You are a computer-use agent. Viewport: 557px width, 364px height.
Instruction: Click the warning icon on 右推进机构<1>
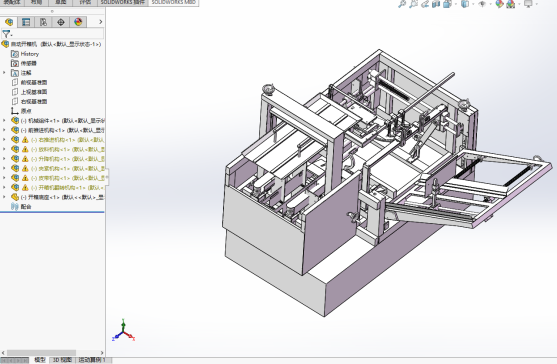pos(25,140)
